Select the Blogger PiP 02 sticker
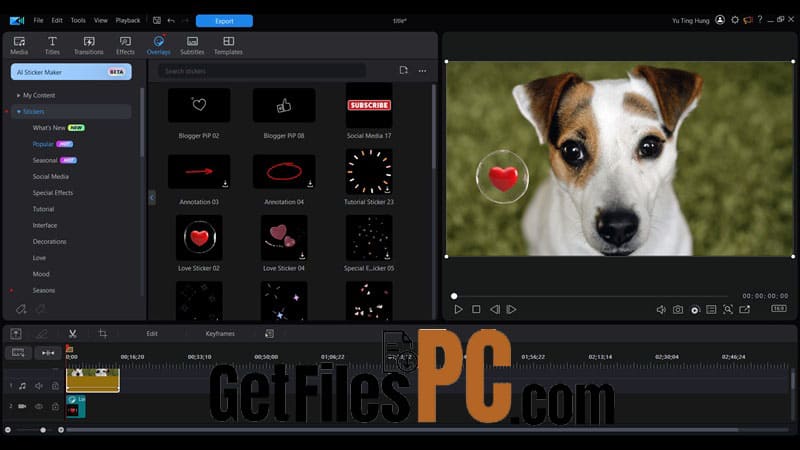This screenshot has width=800, height=450. pos(199,105)
